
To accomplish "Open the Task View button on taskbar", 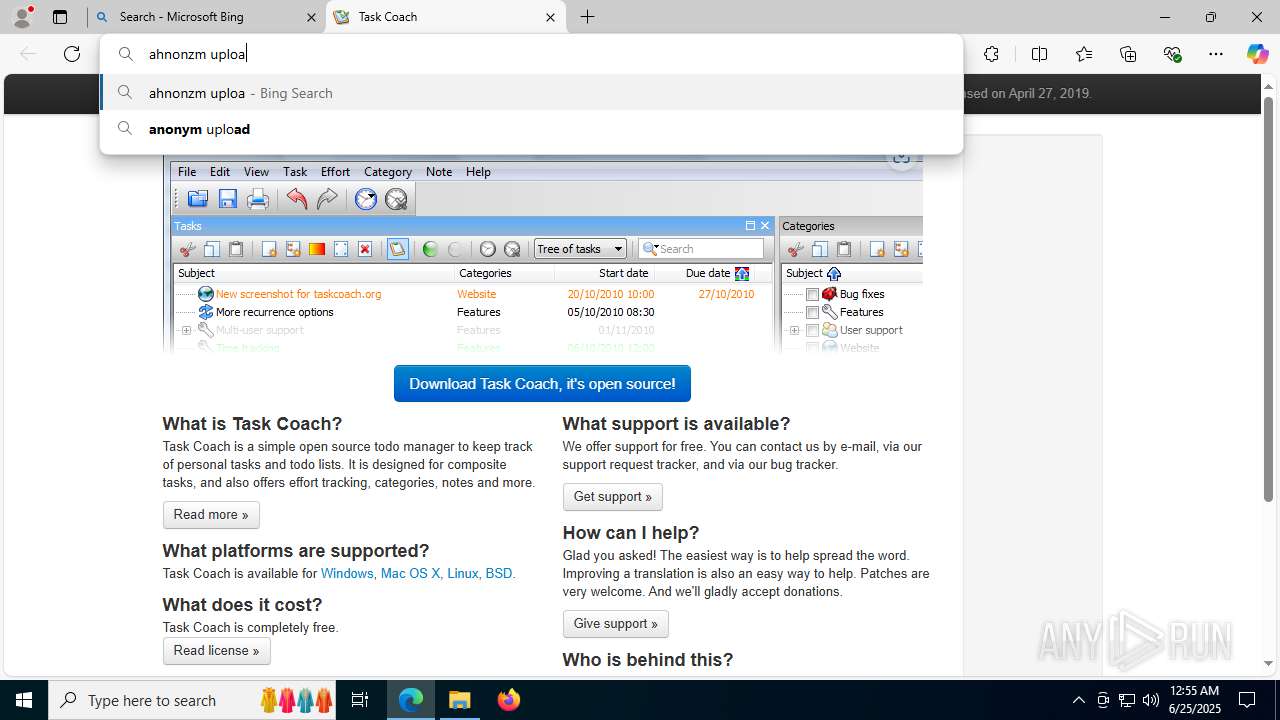I will (360, 700).
